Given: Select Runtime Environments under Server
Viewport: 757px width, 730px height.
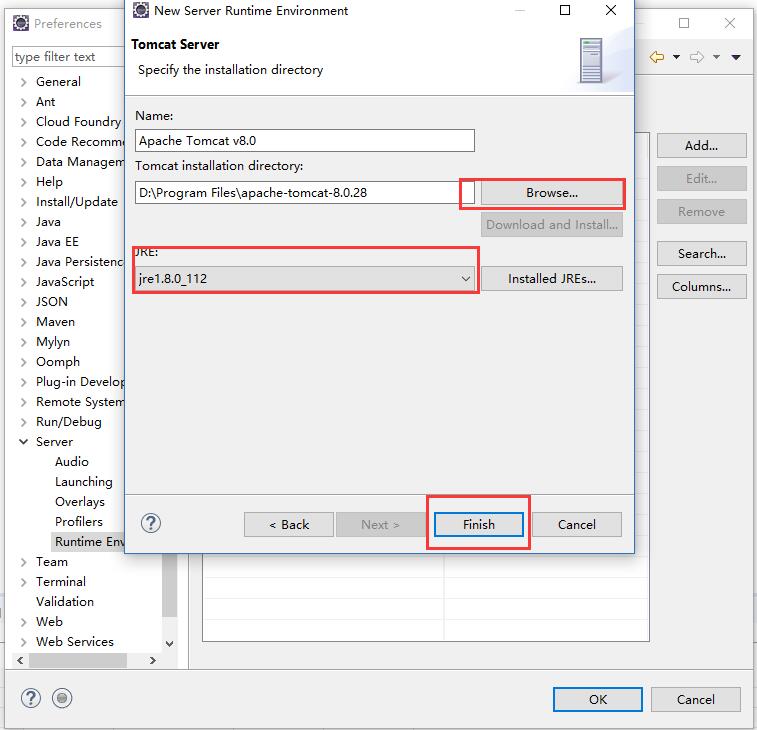Looking at the screenshot, I should click(x=88, y=542).
